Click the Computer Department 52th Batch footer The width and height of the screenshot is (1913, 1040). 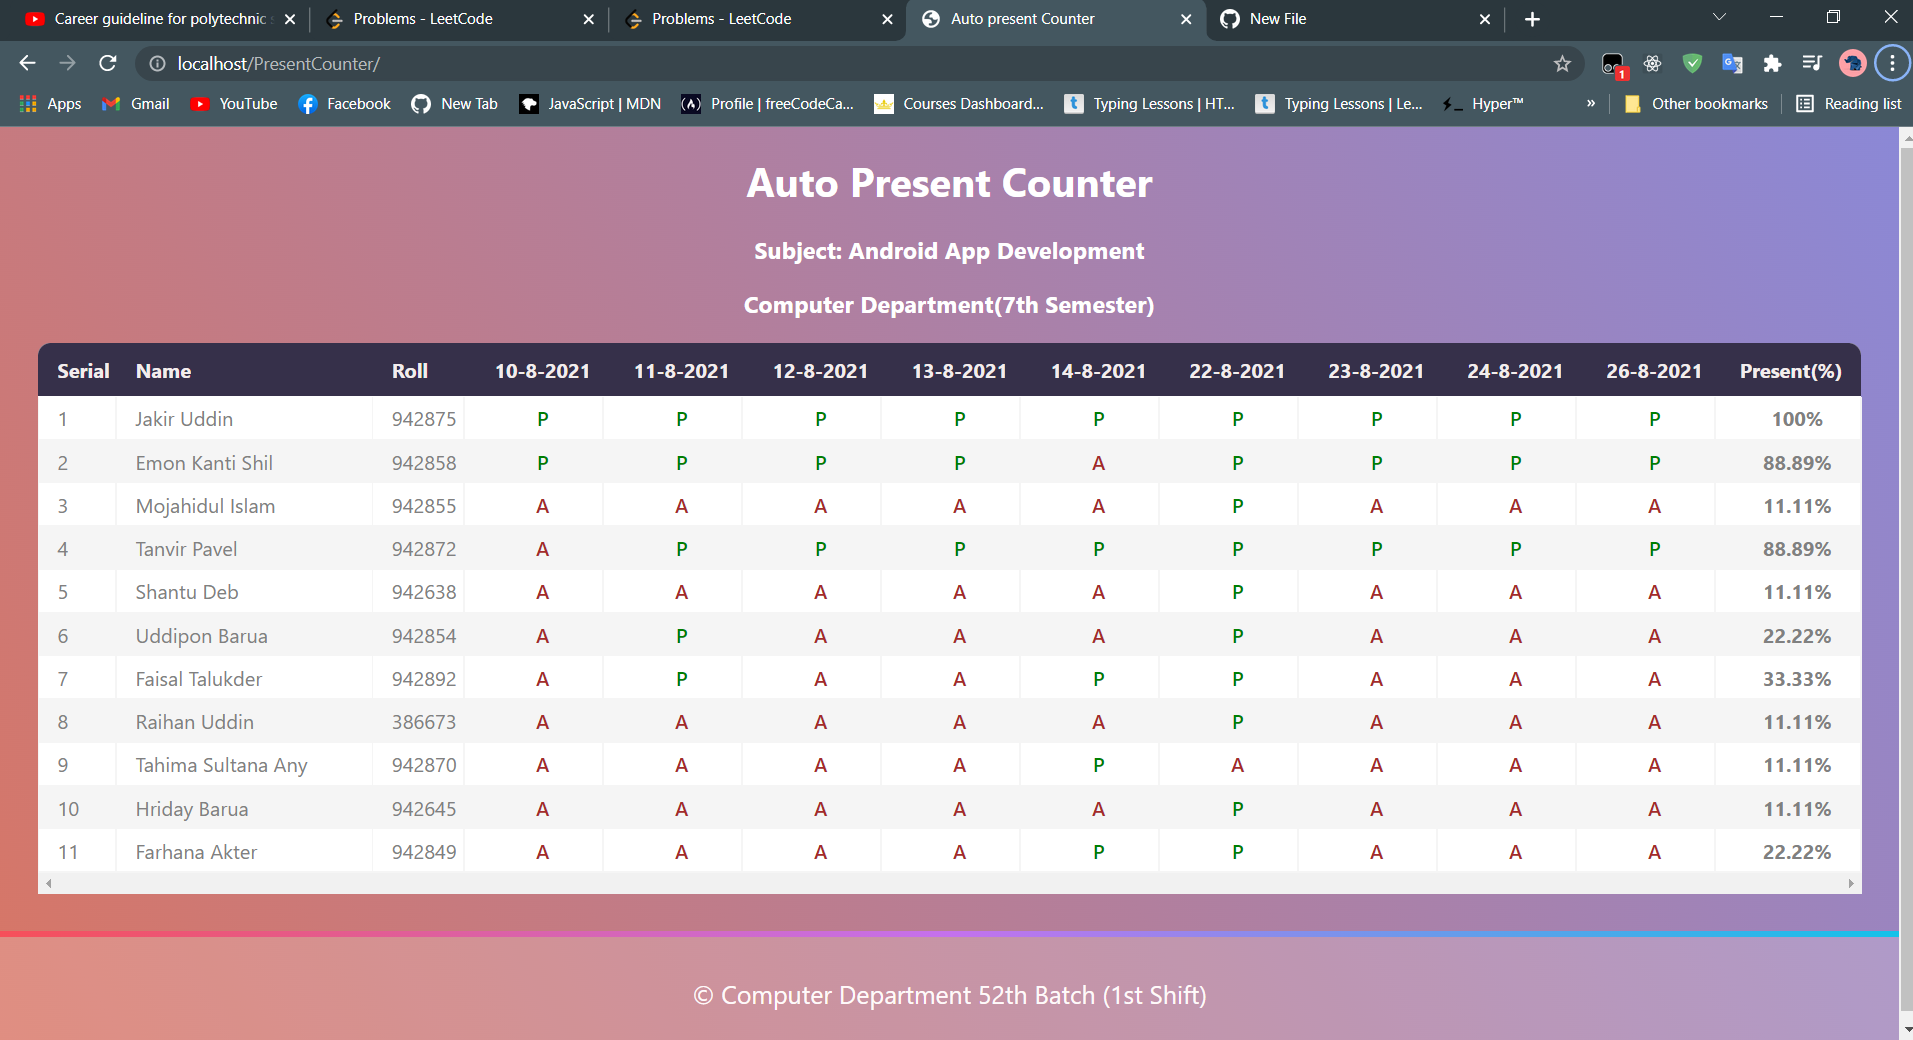(x=949, y=995)
